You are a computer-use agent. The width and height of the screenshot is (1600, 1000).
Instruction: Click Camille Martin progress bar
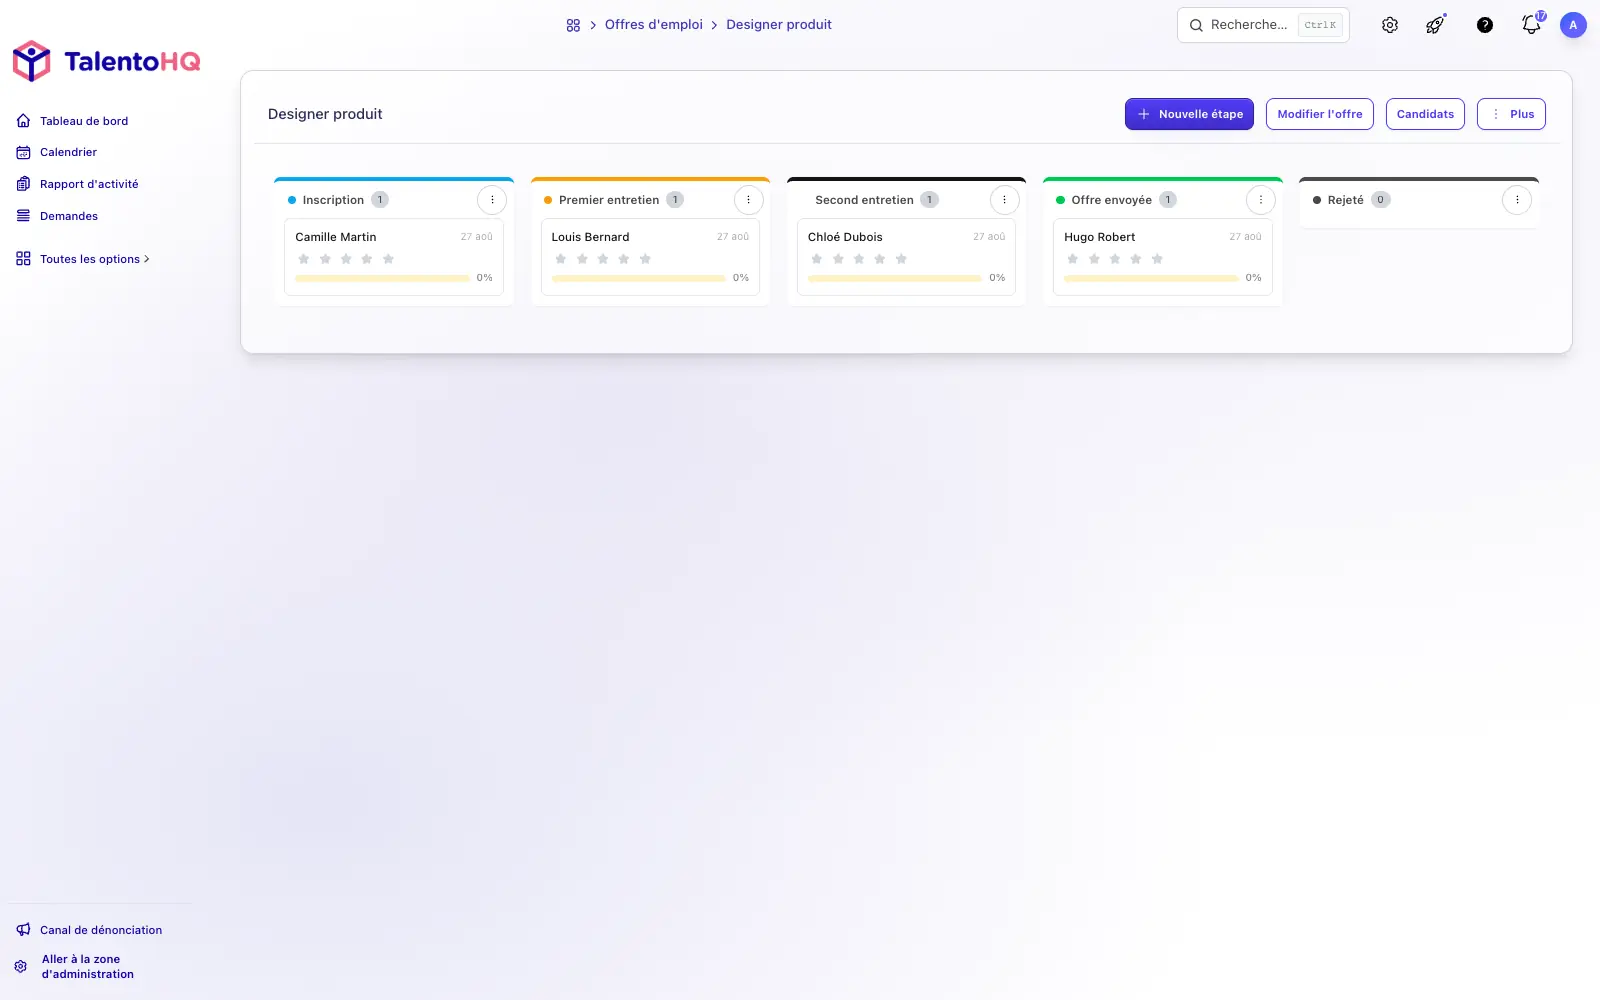coord(382,278)
